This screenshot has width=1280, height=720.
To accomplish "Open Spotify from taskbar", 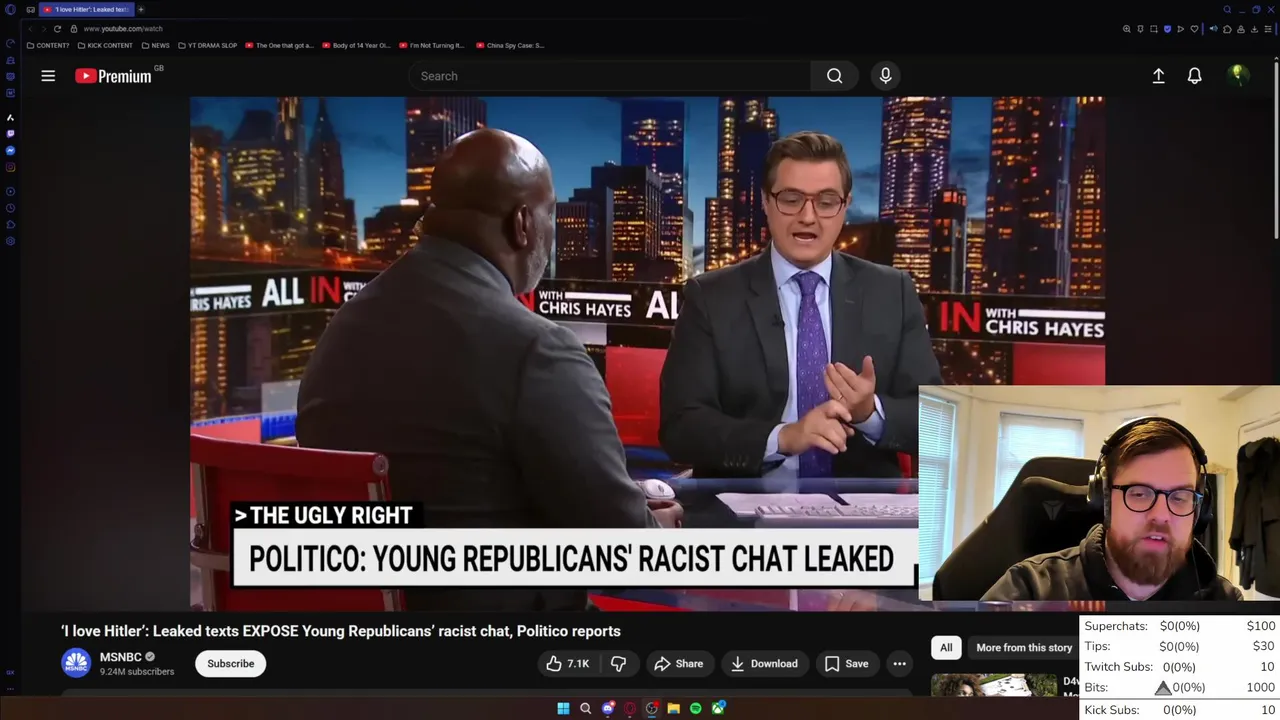I will 696,708.
